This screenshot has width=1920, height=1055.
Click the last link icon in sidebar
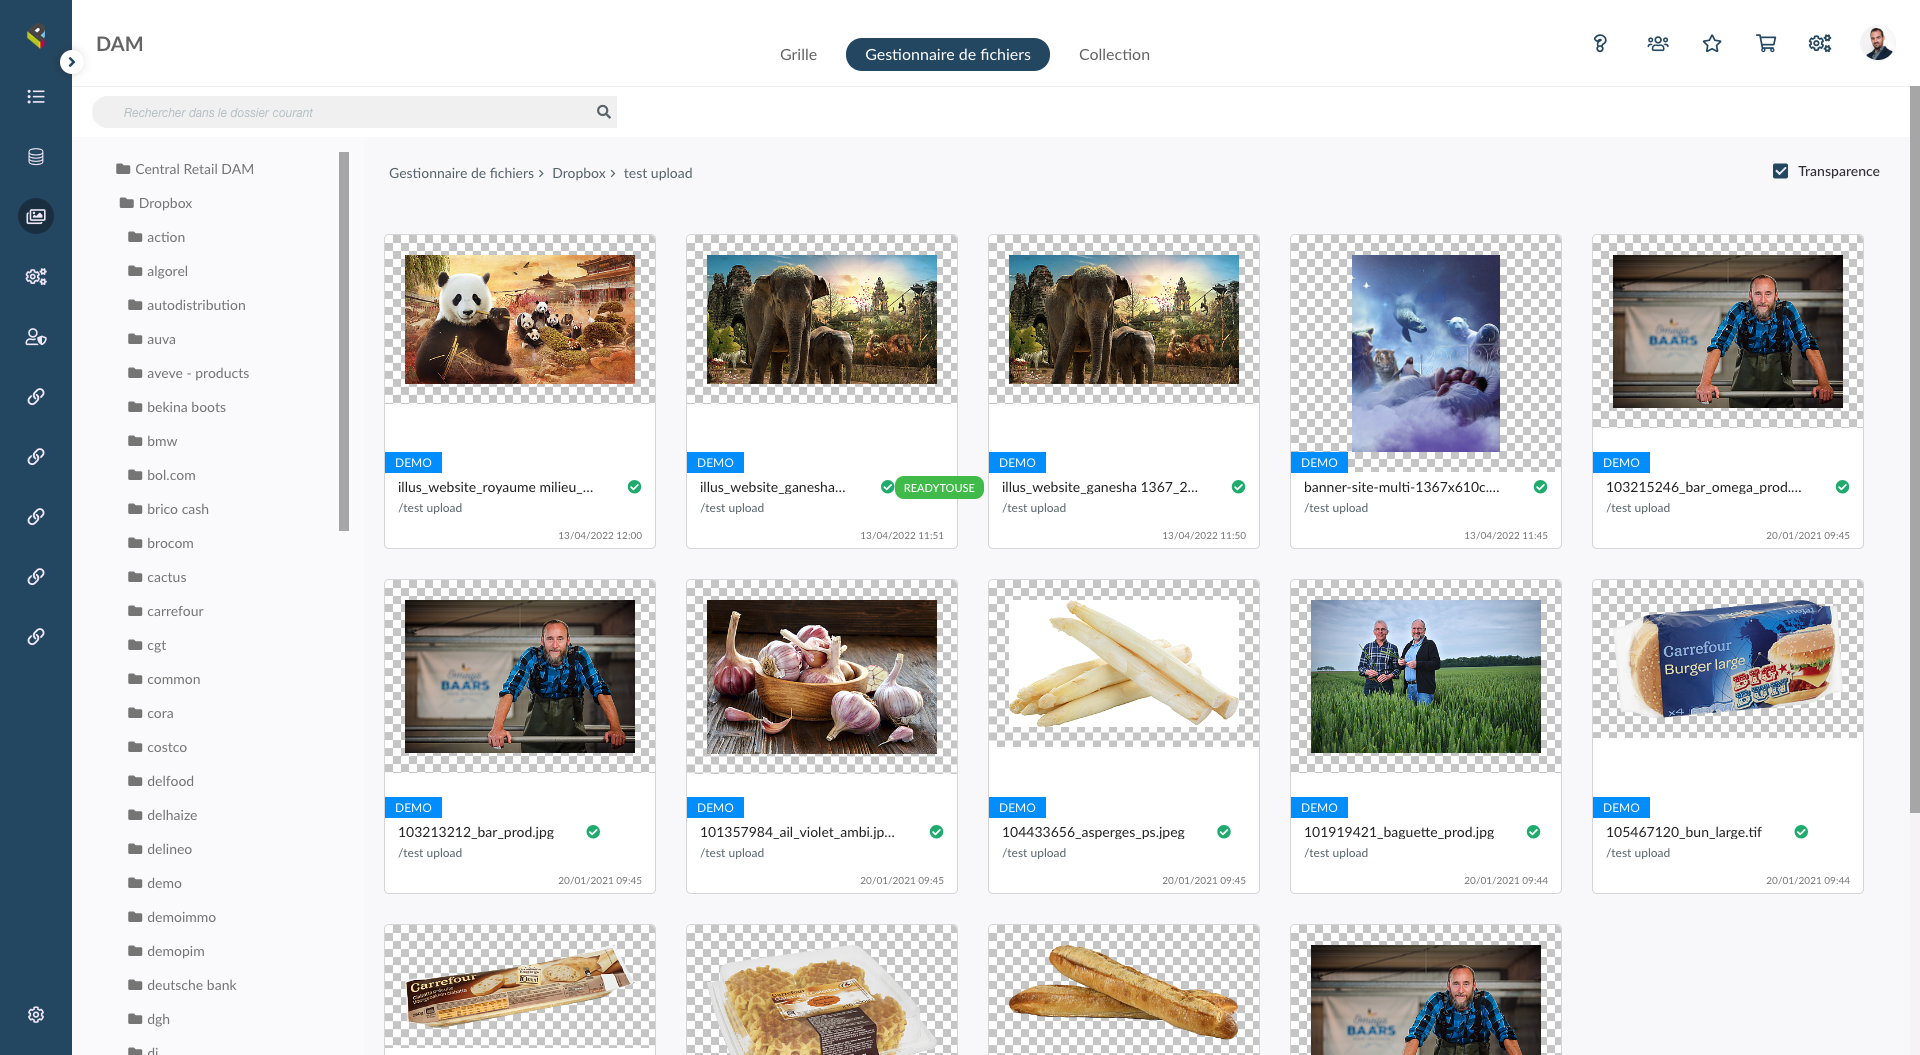coord(36,637)
